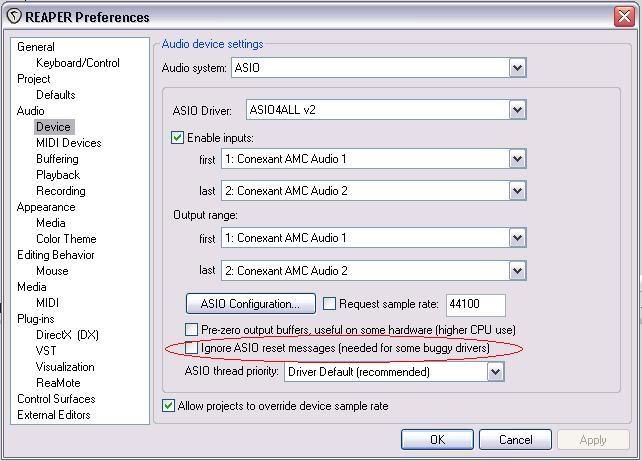Image resolution: width=642 pixels, height=461 pixels.
Task: Select Project in the preferences tree
Action: (x=34, y=79)
